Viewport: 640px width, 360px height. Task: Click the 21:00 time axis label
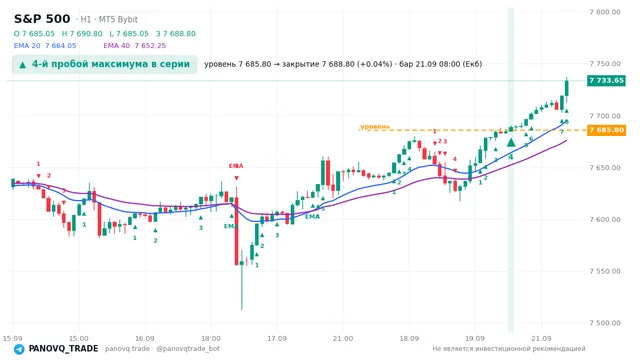(343, 338)
